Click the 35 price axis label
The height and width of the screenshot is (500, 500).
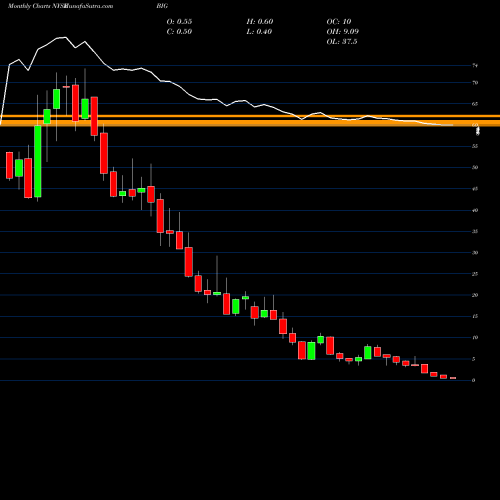(x=475, y=231)
